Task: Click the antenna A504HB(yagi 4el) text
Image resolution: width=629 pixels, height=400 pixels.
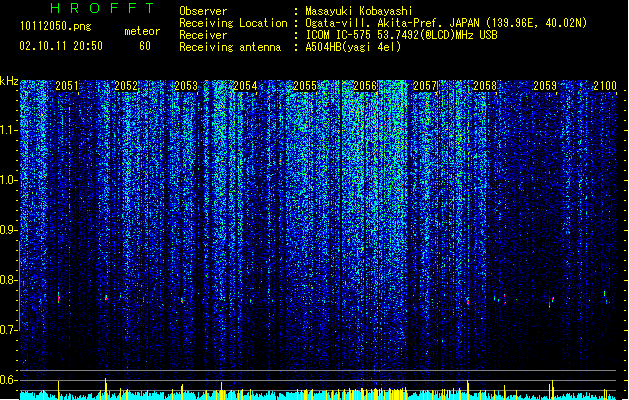Action: pyautogui.click(x=353, y=47)
